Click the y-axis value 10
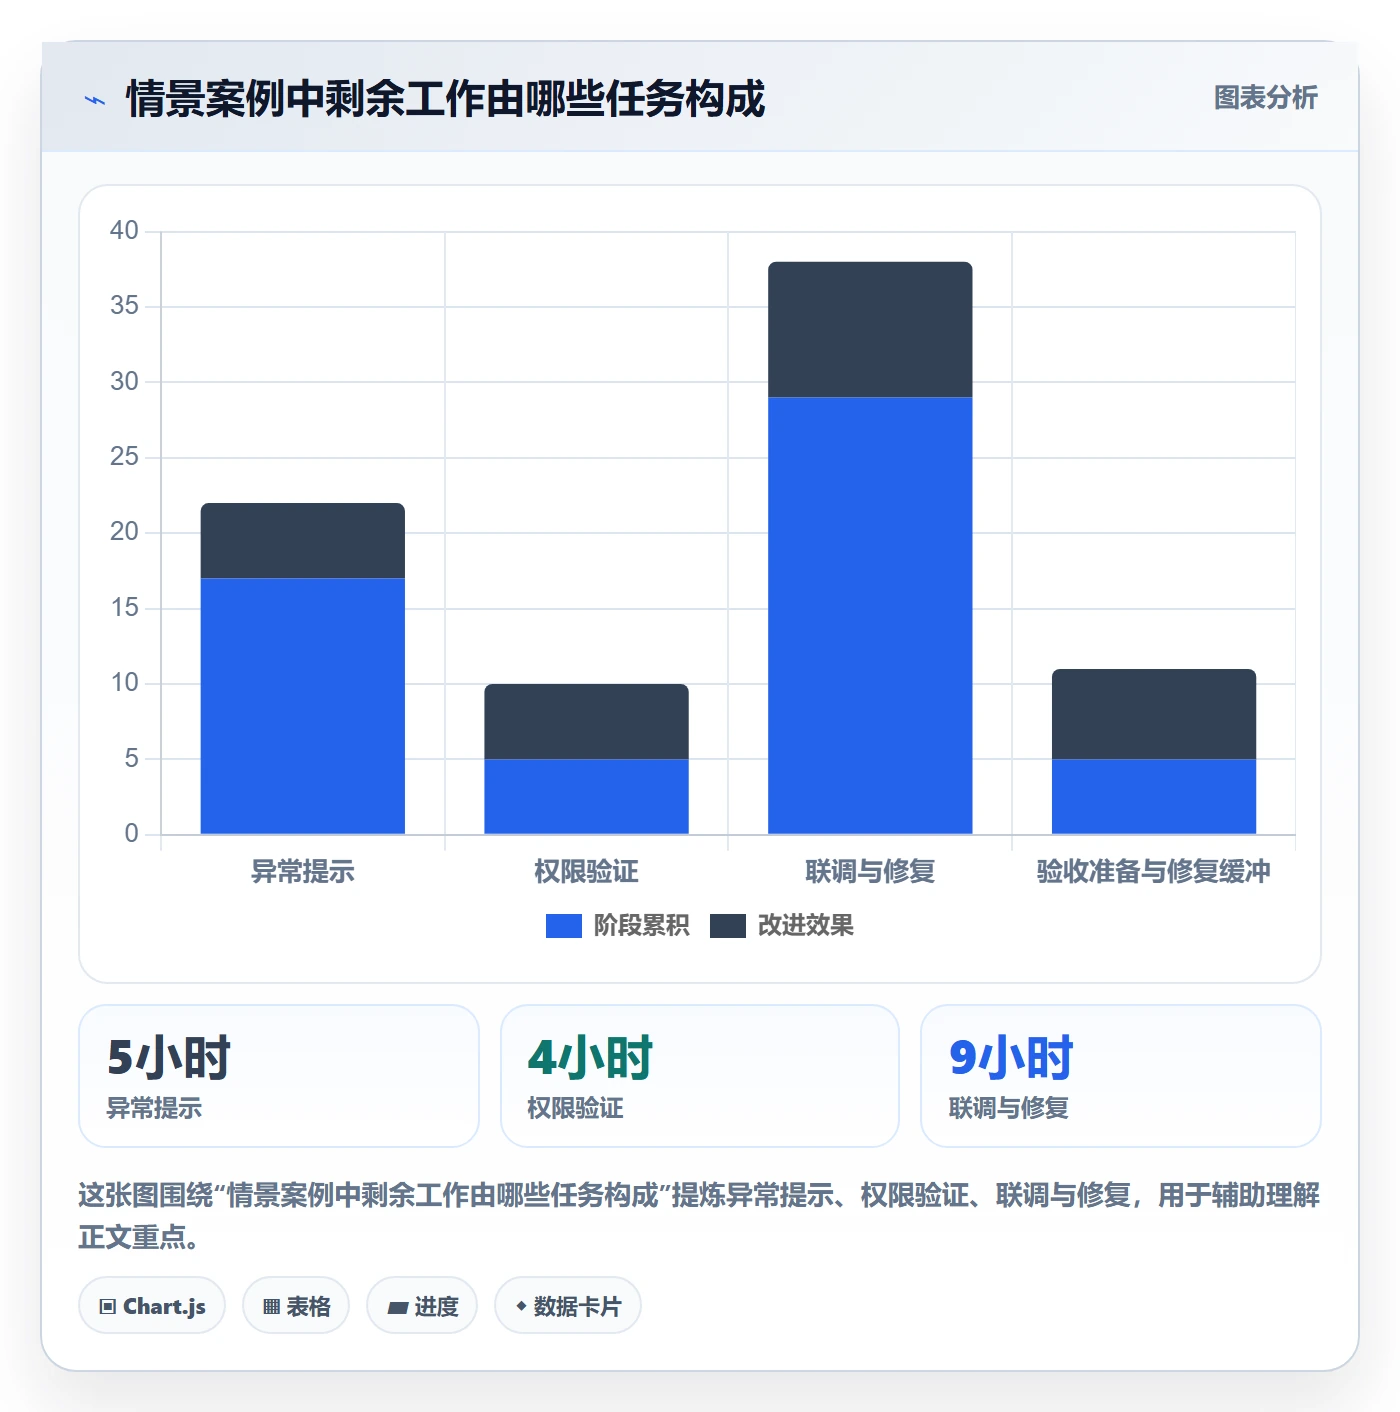 pos(124,683)
